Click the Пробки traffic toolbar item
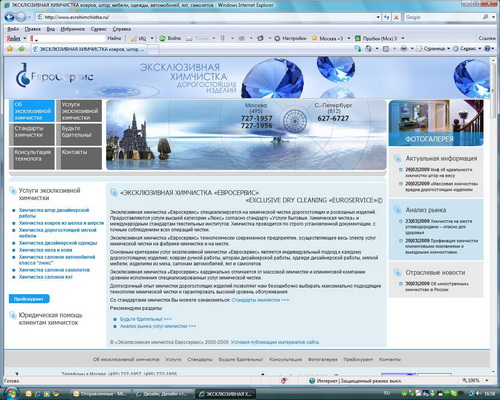Viewport: 500px width, 400px height. pos(376,39)
